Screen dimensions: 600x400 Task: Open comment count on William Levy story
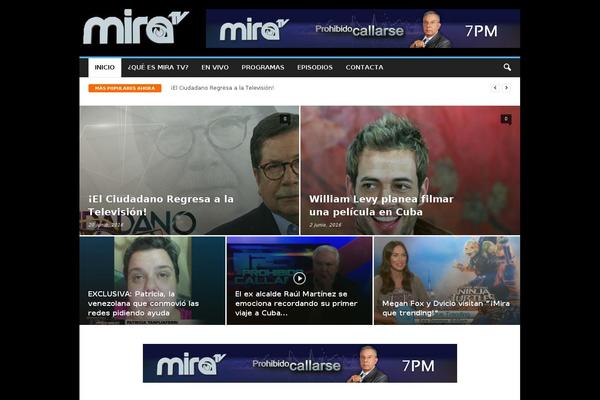[x=506, y=119]
